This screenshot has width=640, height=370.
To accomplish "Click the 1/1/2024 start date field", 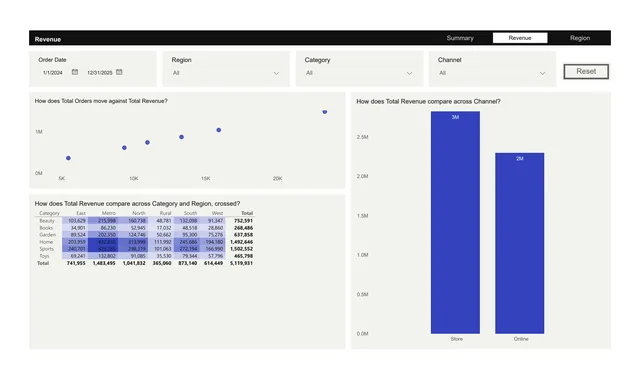I will (53, 73).
